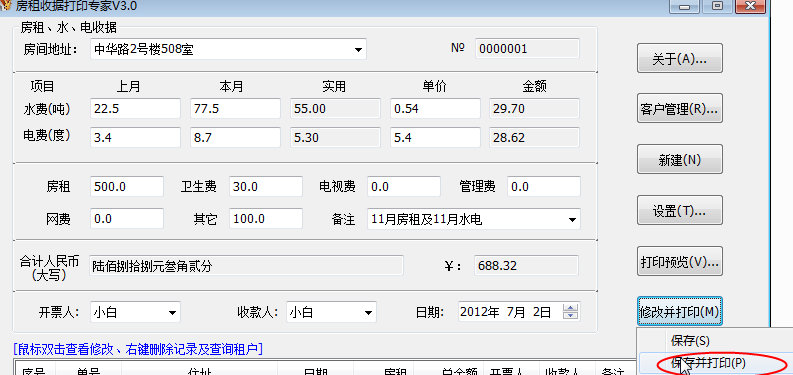Minimize the 房租收据打印专家 window
Image resolution: width=793 pixels, height=375 pixels.
685,6
